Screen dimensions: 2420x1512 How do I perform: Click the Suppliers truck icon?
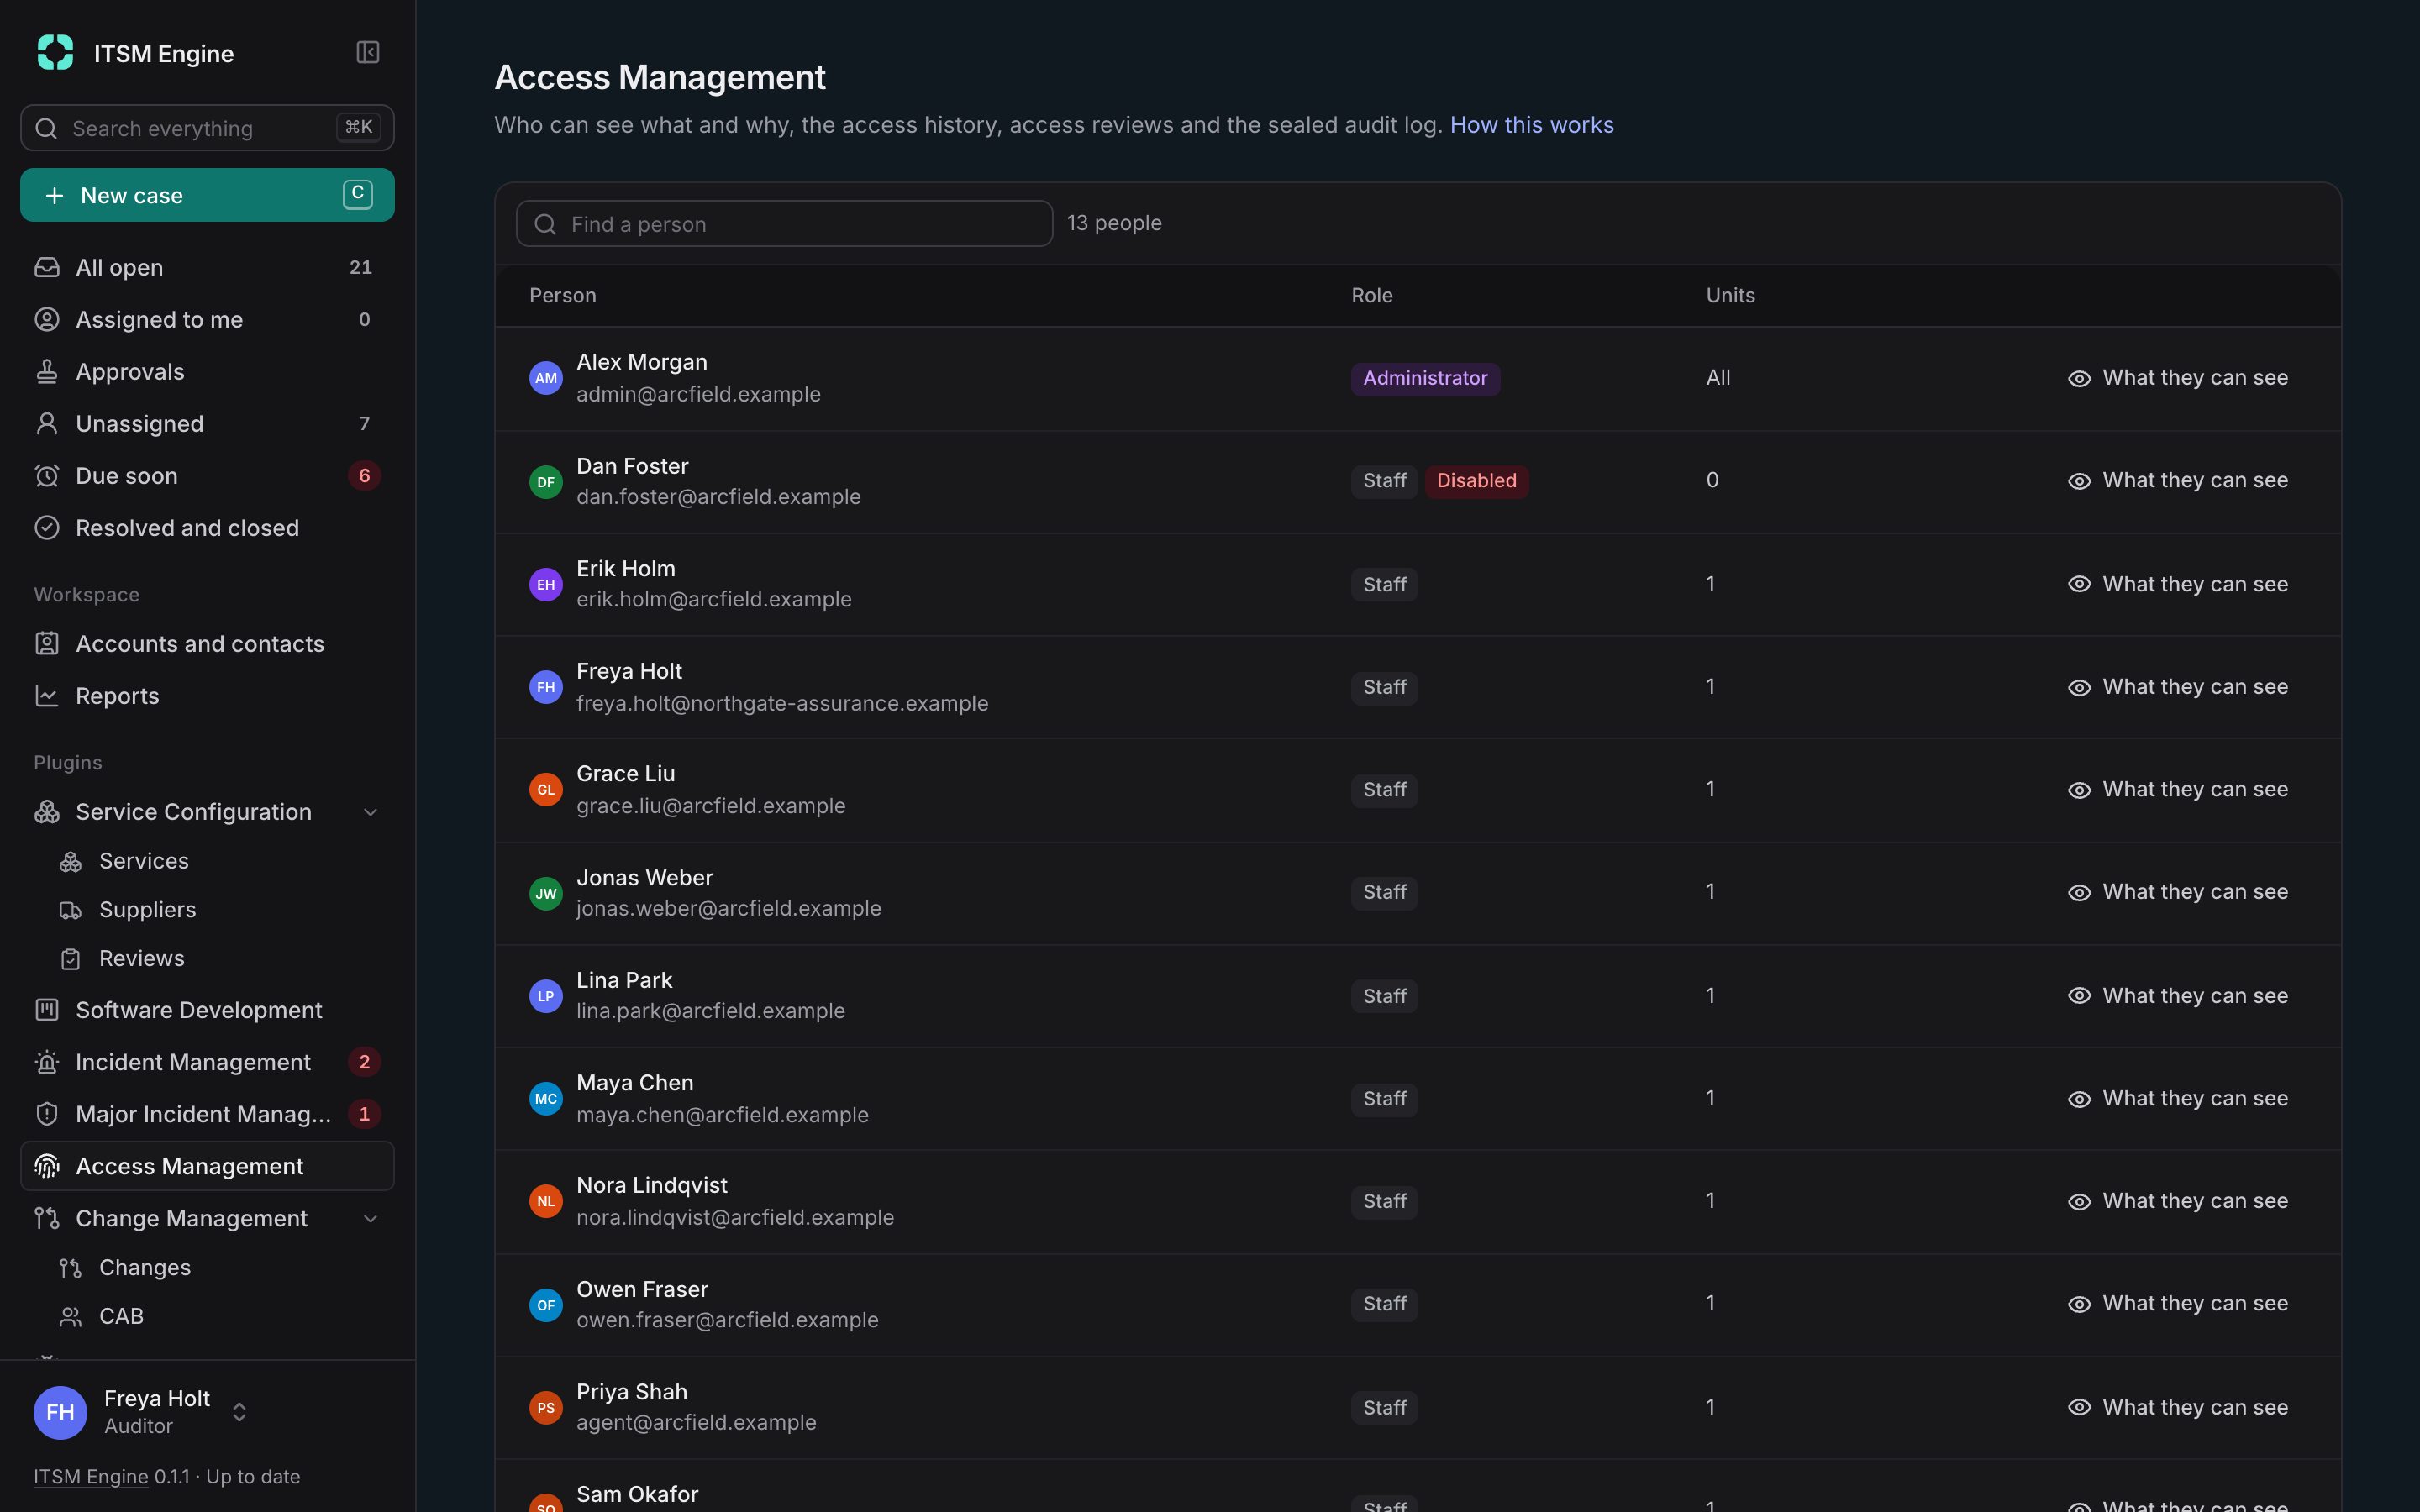click(70, 910)
